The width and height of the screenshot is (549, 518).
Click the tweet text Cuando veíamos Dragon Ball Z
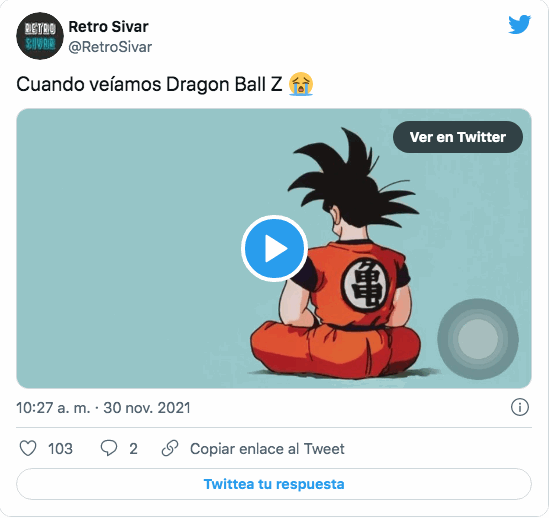click(149, 84)
